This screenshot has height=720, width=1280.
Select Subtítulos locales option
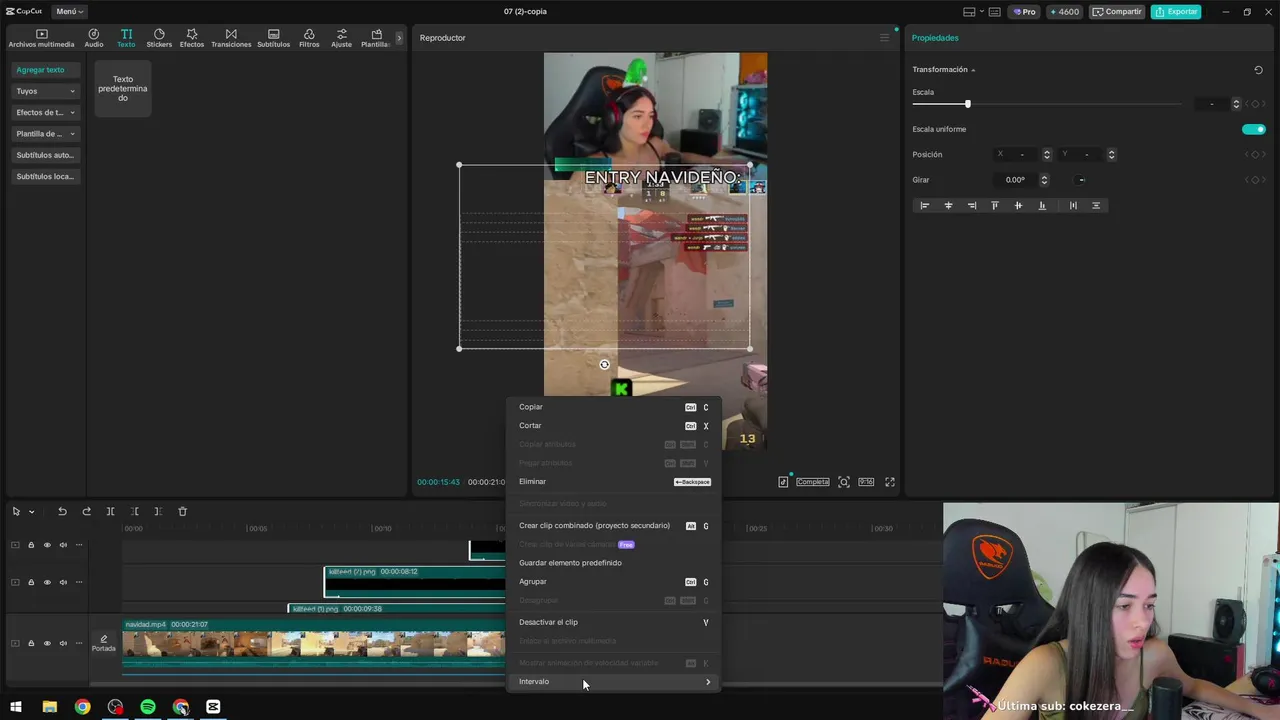(45, 176)
